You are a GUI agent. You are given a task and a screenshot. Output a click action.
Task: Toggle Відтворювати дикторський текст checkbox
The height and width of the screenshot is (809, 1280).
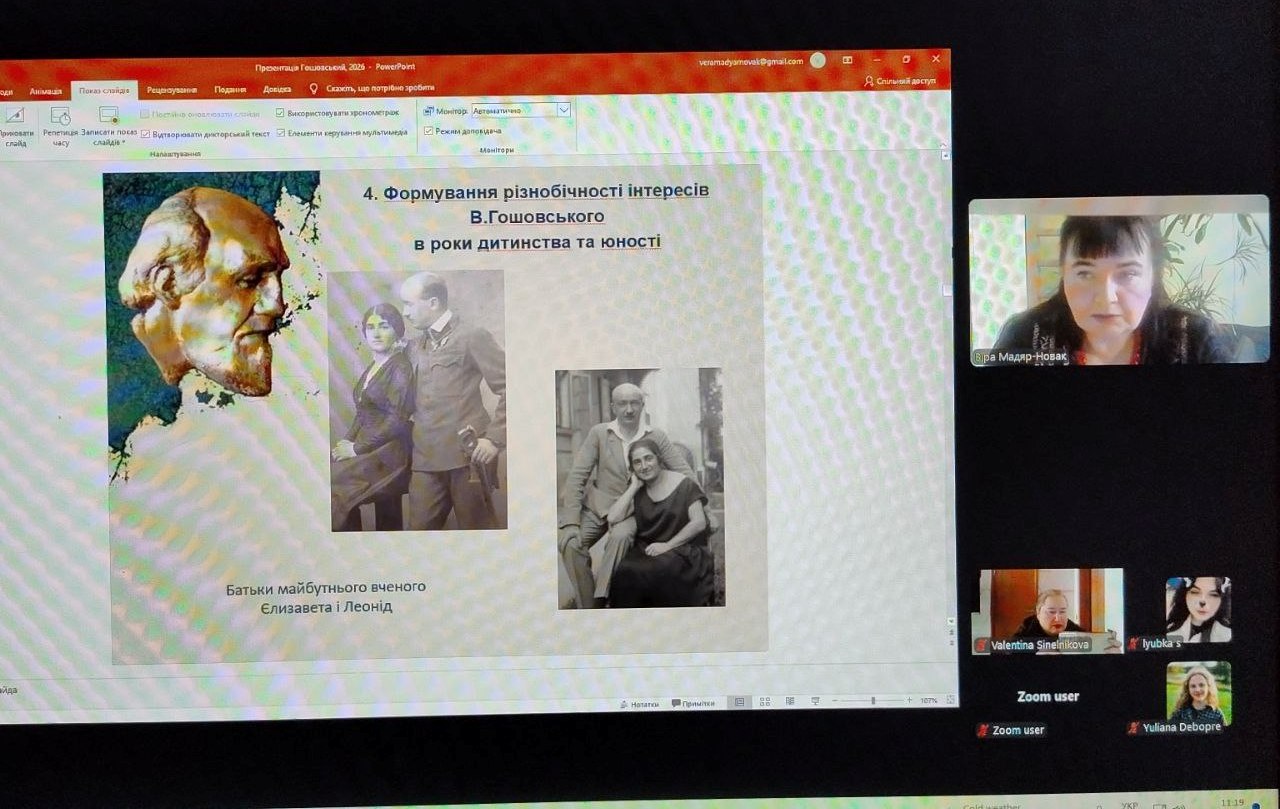146,133
